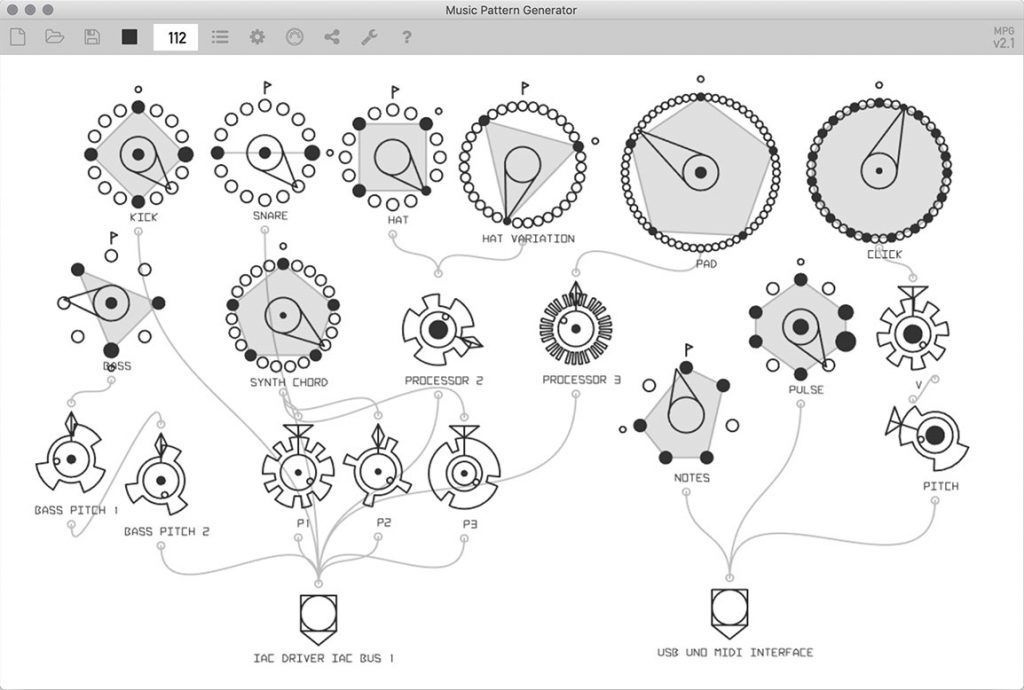Select the SYNTH CHORD pattern wheel
The width and height of the screenshot is (1024, 690).
tap(283, 315)
